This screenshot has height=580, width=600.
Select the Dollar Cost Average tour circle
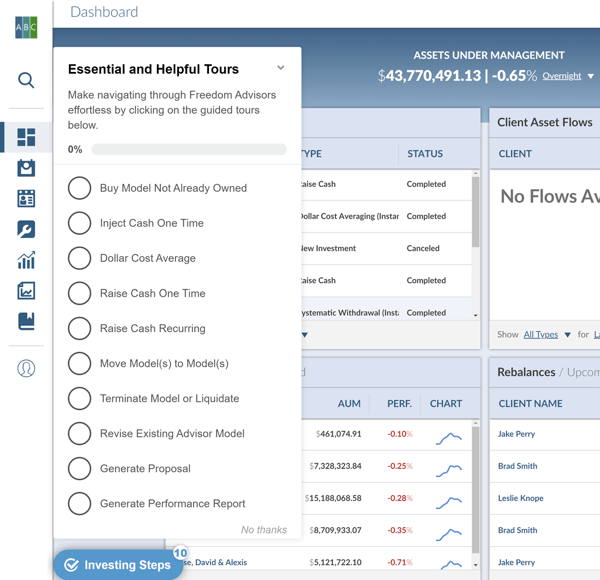pos(80,258)
